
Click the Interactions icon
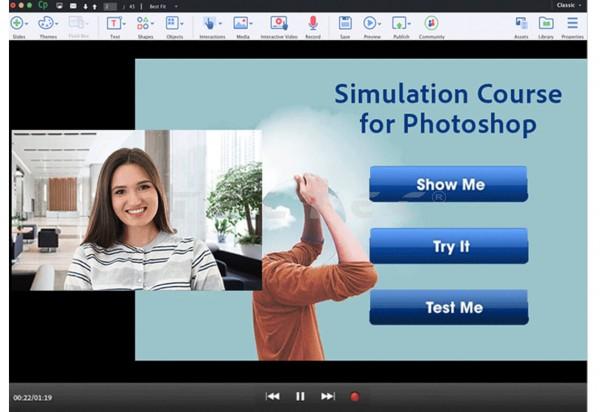(x=210, y=23)
